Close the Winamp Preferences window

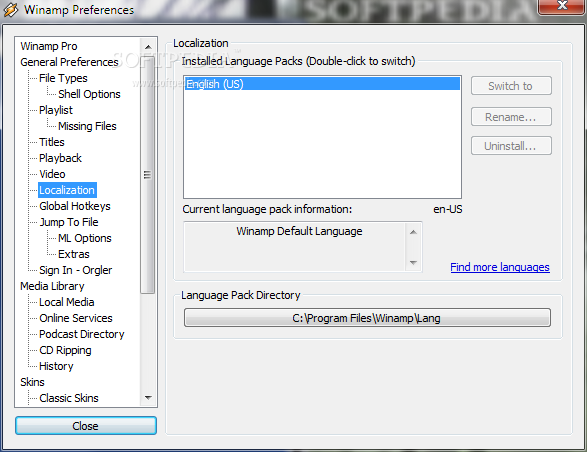click(562, 6)
